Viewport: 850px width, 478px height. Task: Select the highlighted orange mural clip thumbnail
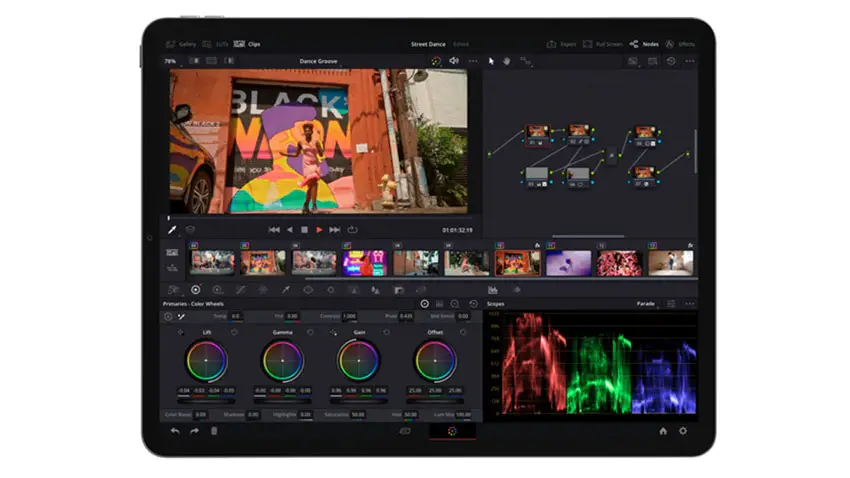[518, 263]
